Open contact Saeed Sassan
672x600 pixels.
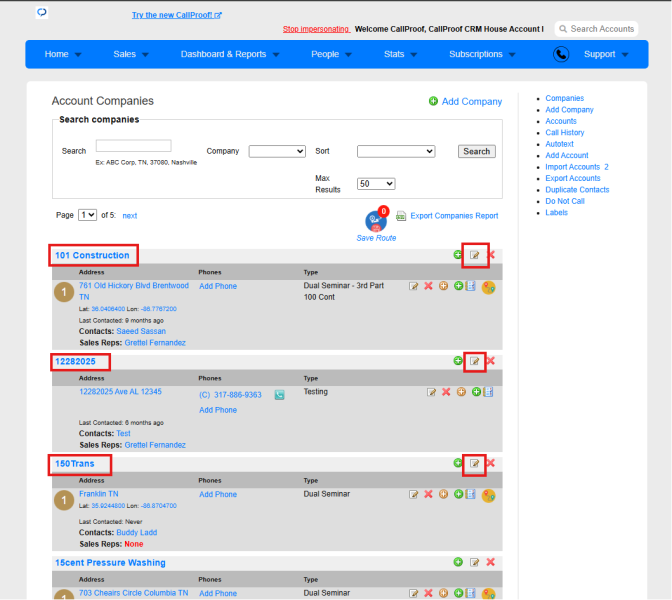pyautogui.click(x=141, y=331)
